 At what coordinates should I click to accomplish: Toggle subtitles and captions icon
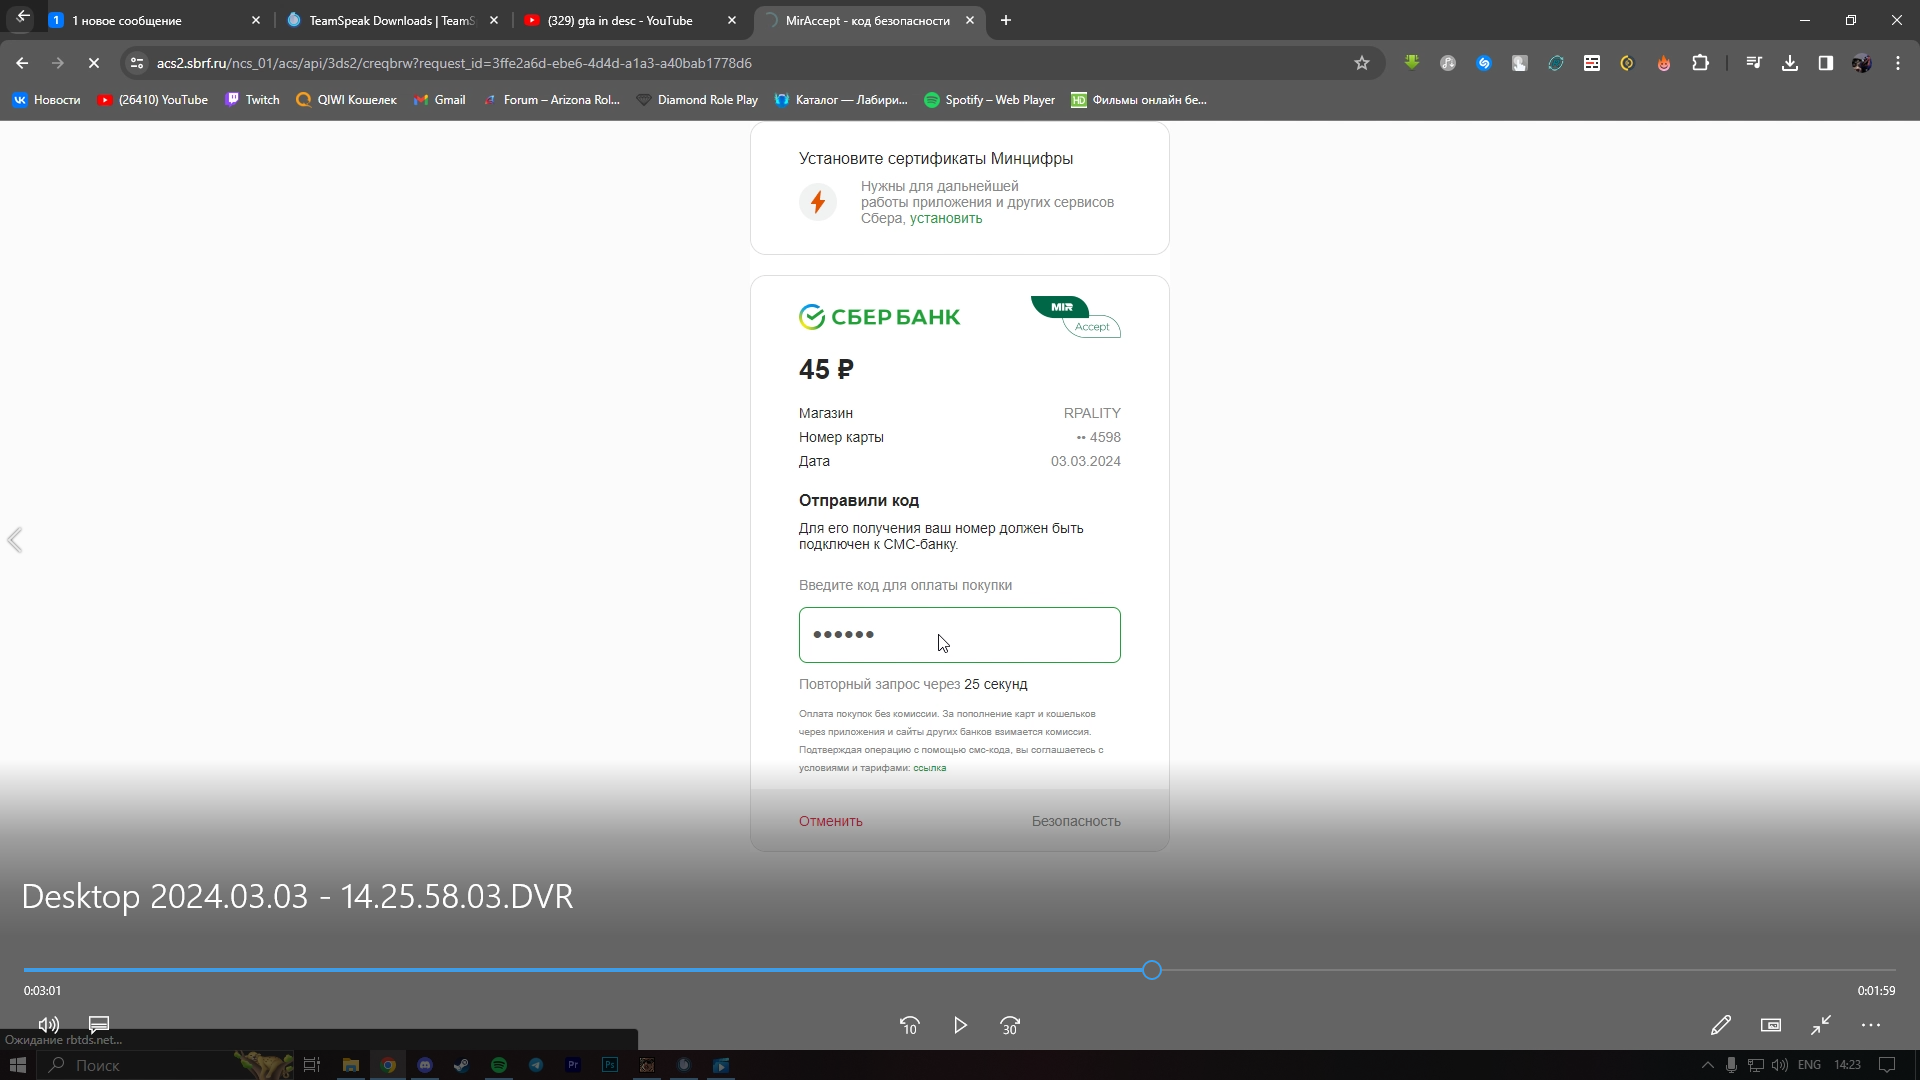tap(98, 1024)
